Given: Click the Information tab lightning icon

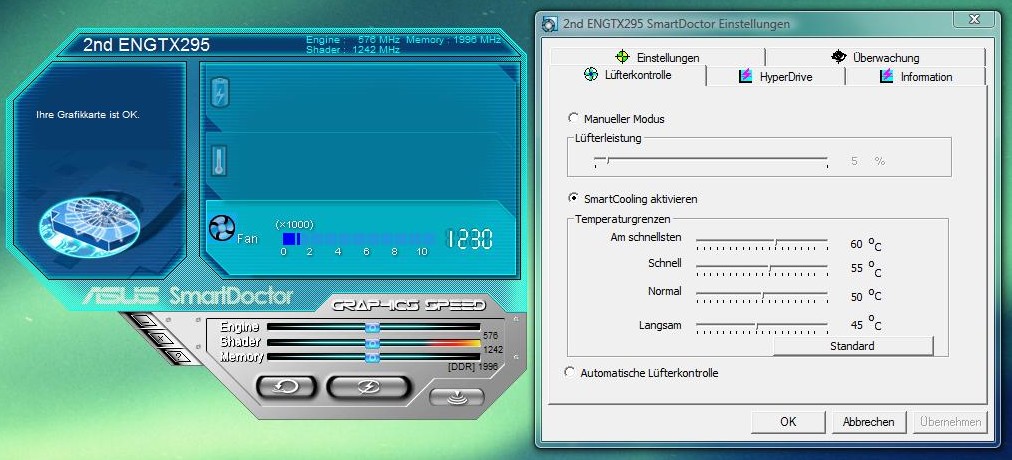Looking at the screenshot, I should (x=887, y=76).
